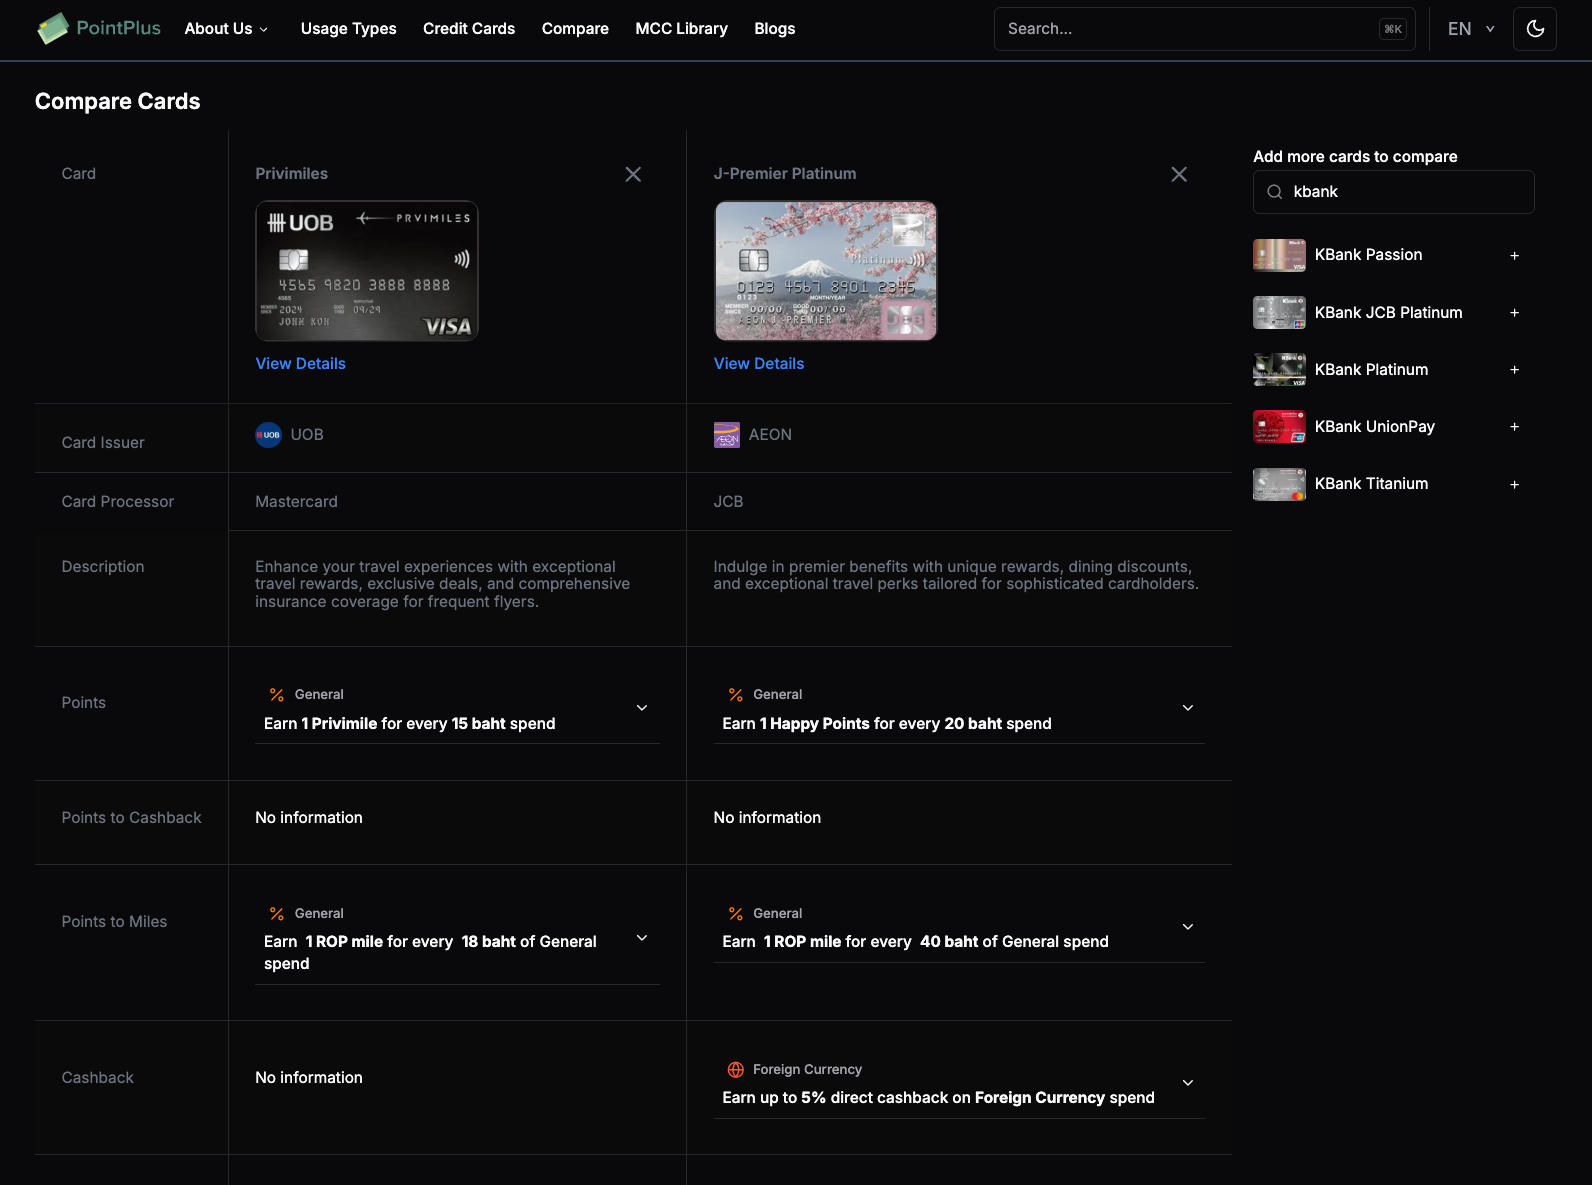Open the KBank Titanium card thumbnail
Viewport: 1592px width, 1185px height.
1279,484
